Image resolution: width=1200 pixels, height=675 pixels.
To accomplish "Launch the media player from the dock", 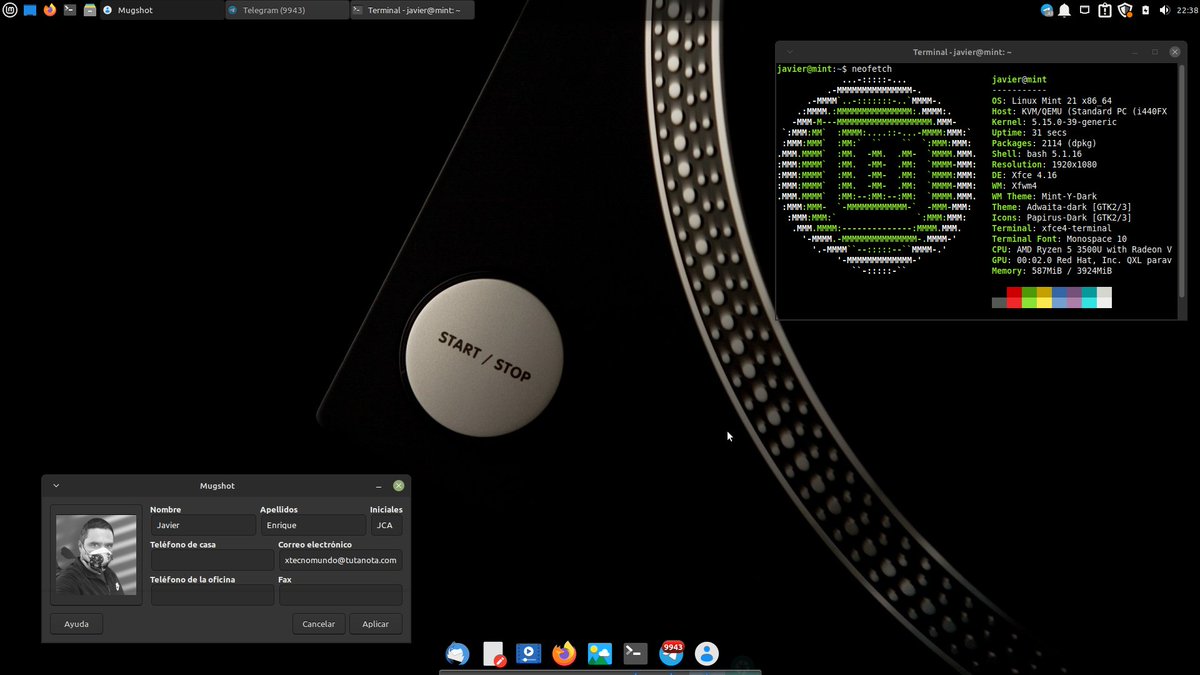I will (x=528, y=653).
